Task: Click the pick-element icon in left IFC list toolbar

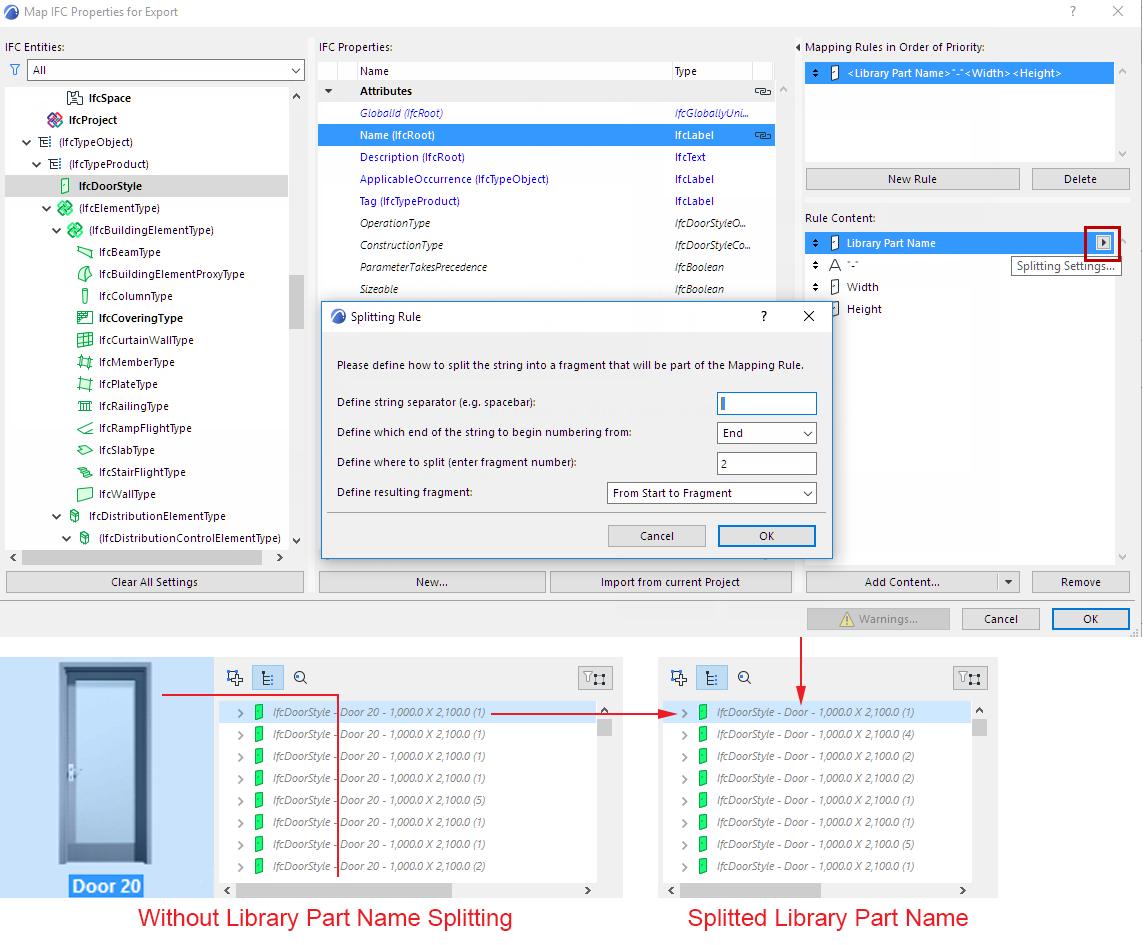Action: click(234, 678)
